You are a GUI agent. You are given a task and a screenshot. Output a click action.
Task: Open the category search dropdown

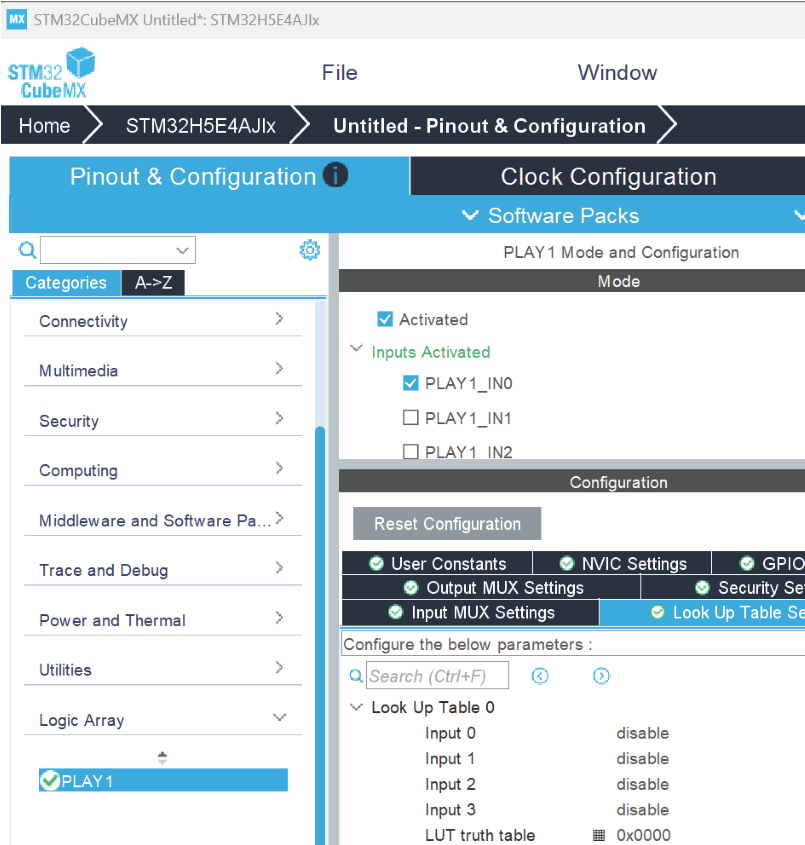coord(182,251)
